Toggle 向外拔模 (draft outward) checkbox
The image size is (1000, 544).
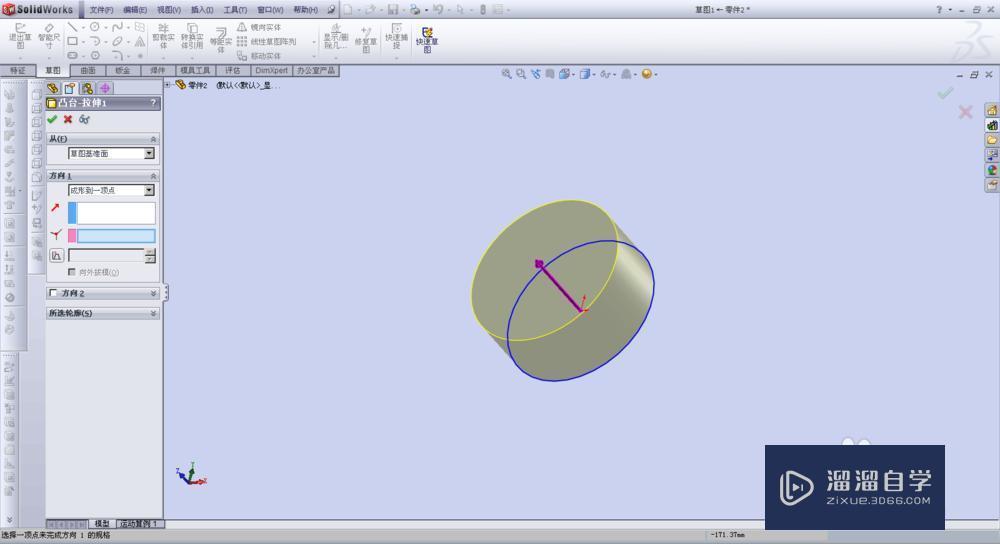click(71, 272)
